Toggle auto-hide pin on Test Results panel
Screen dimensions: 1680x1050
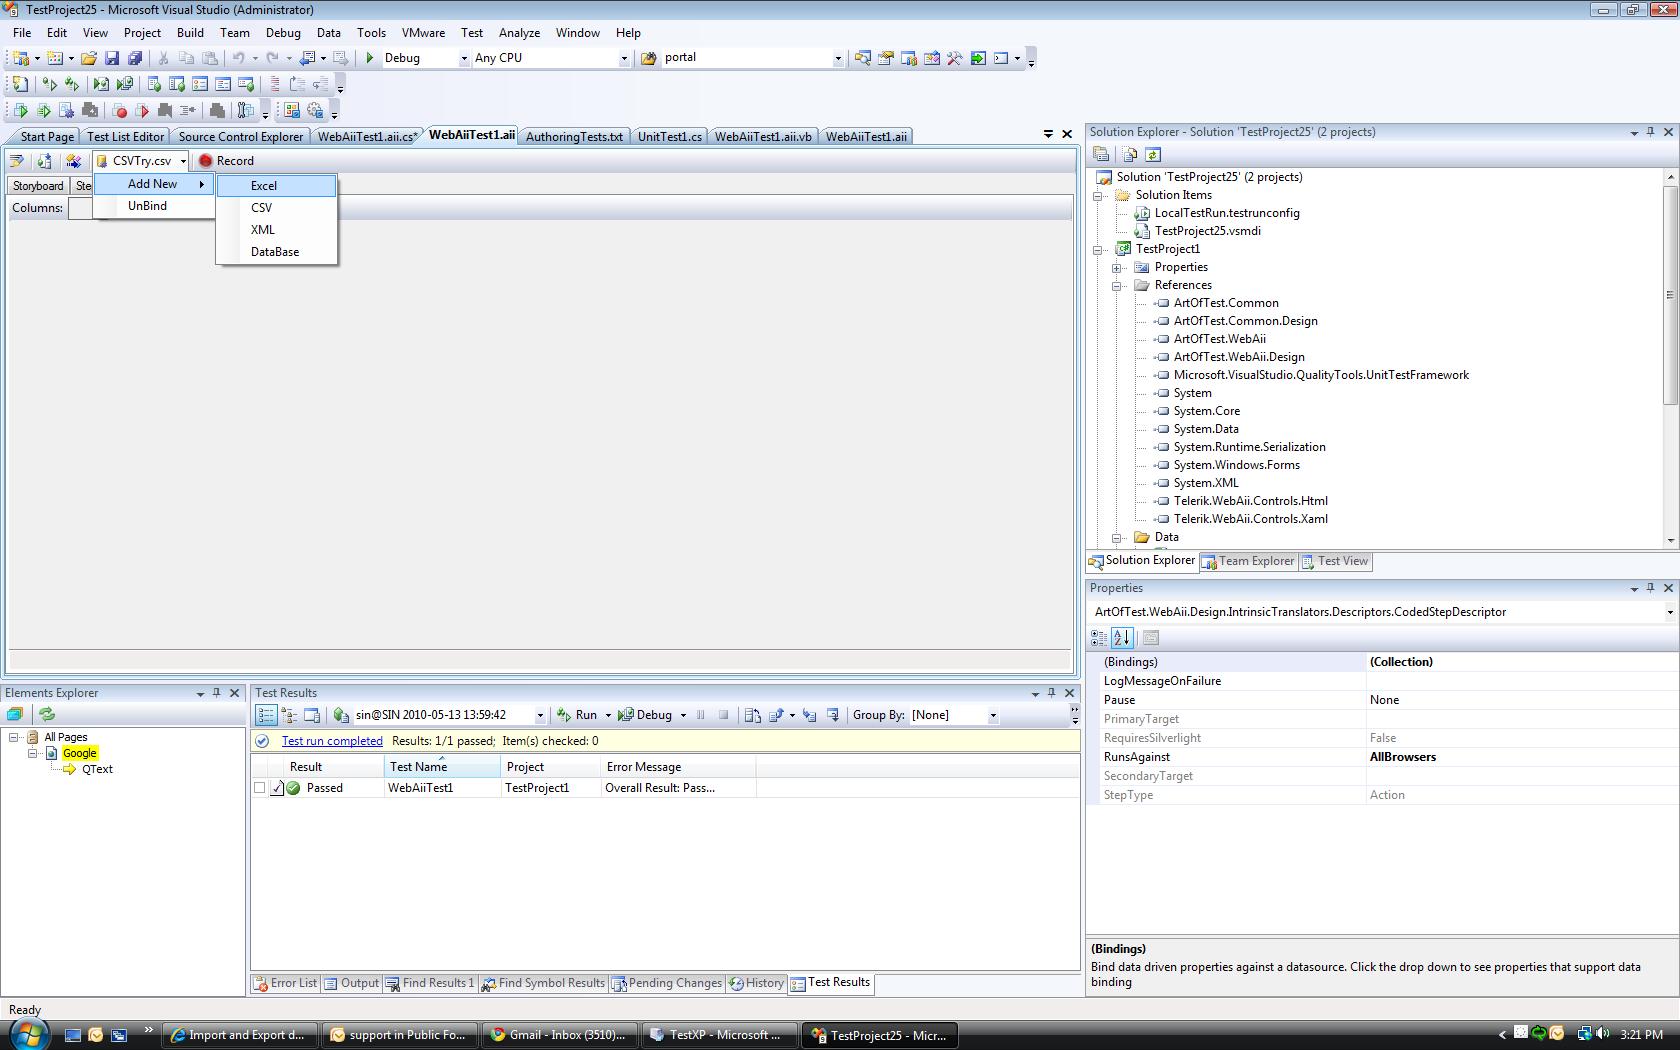1051,693
